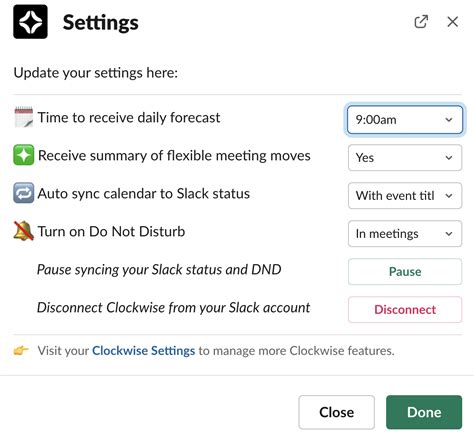474x437 pixels.
Task: Expand the In meetings Do Not Disturb dropdown
Action: 405,234
